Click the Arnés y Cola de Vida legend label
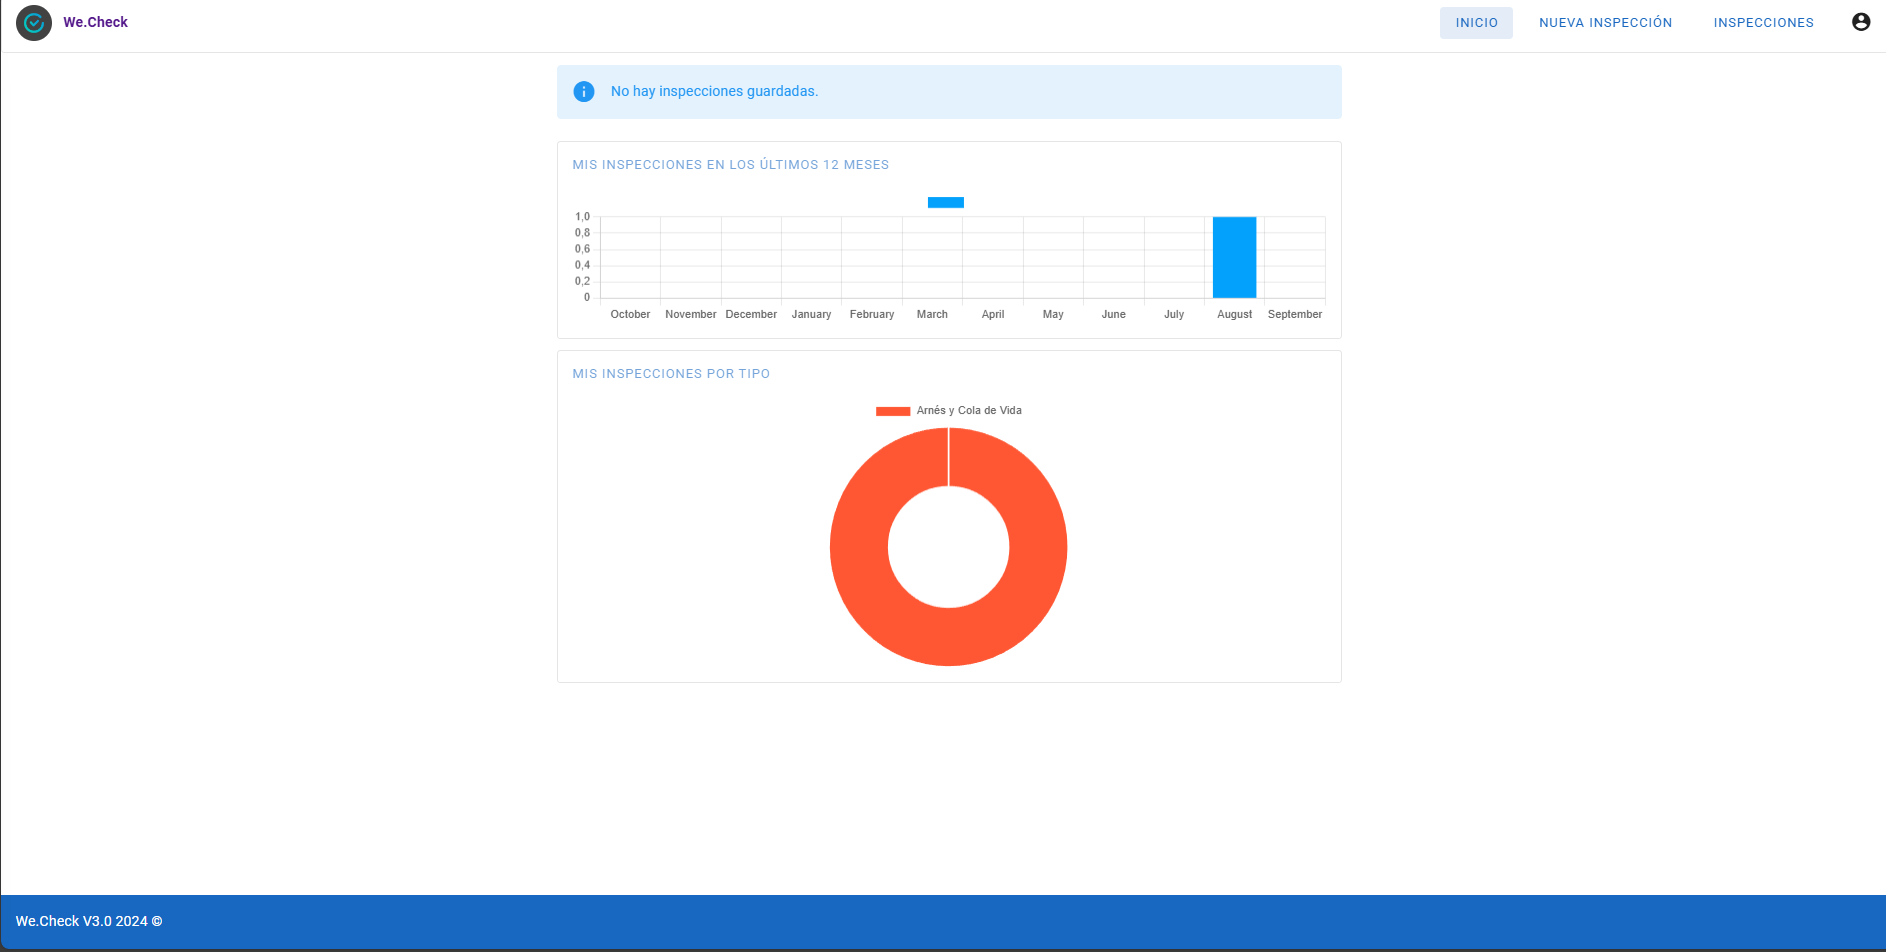 click(x=969, y=411)
